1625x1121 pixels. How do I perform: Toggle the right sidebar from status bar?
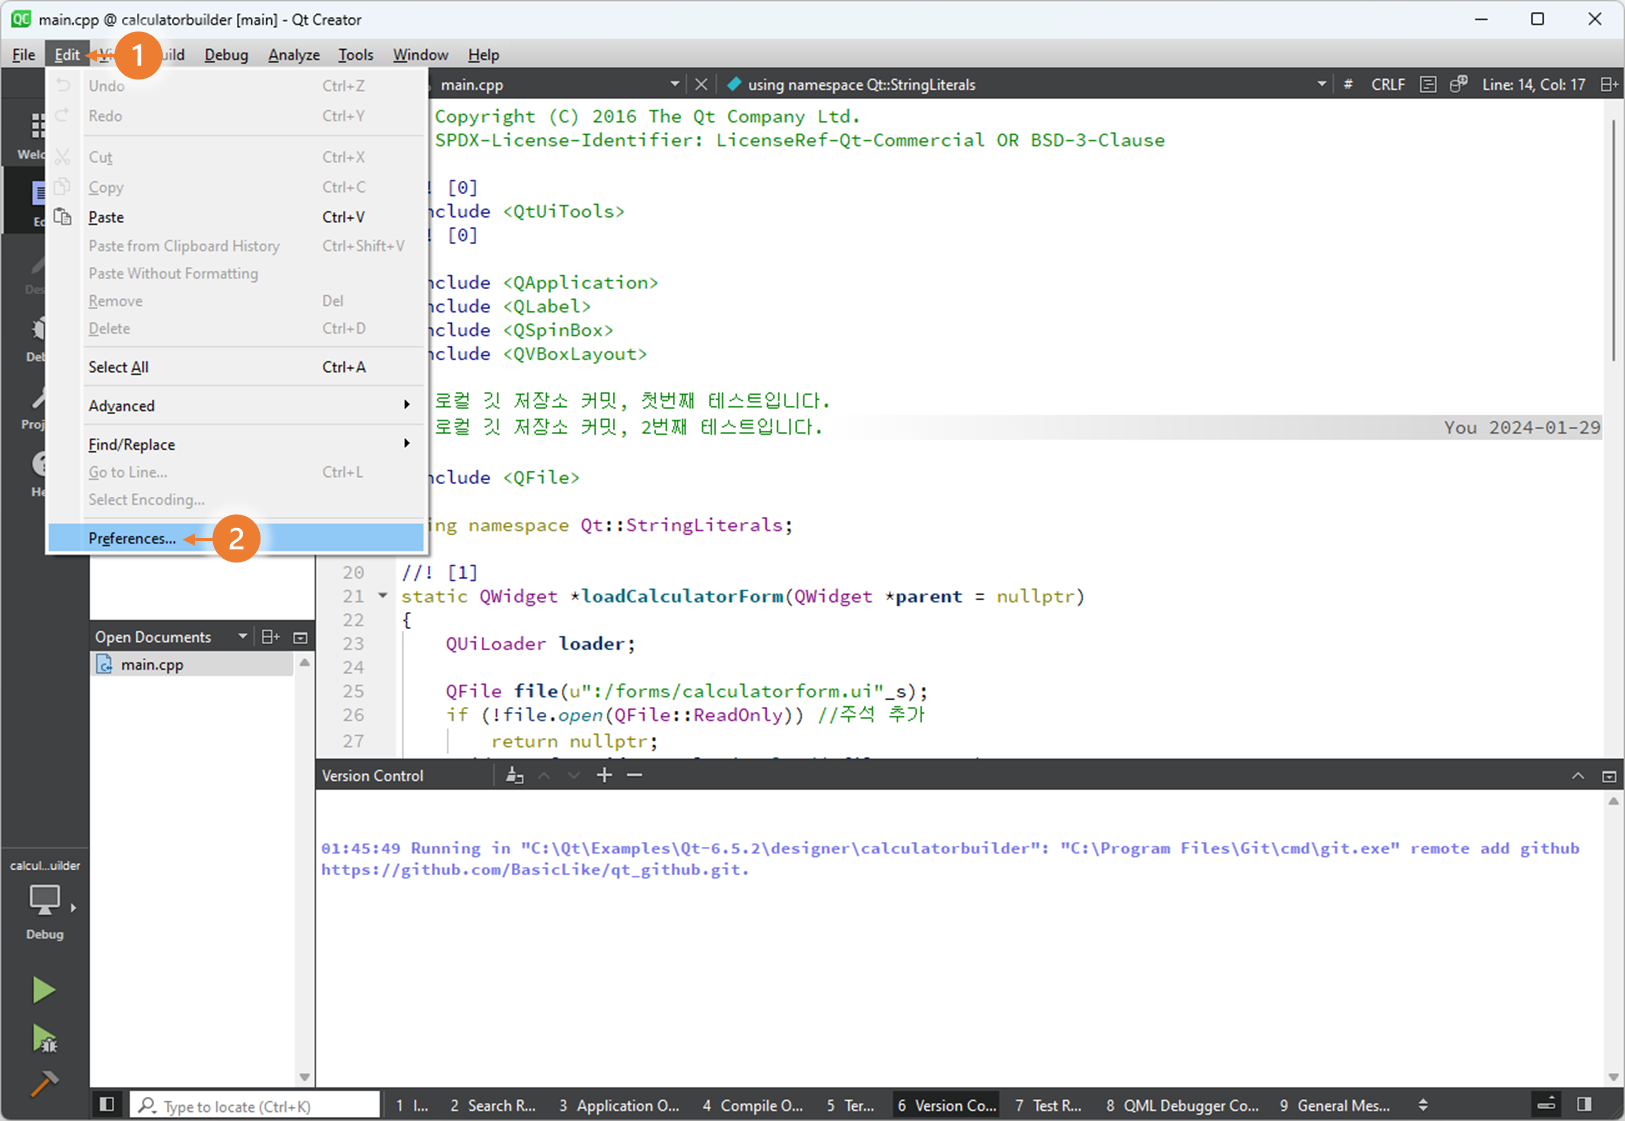pyautogui.click(x=1584, y=1104)
